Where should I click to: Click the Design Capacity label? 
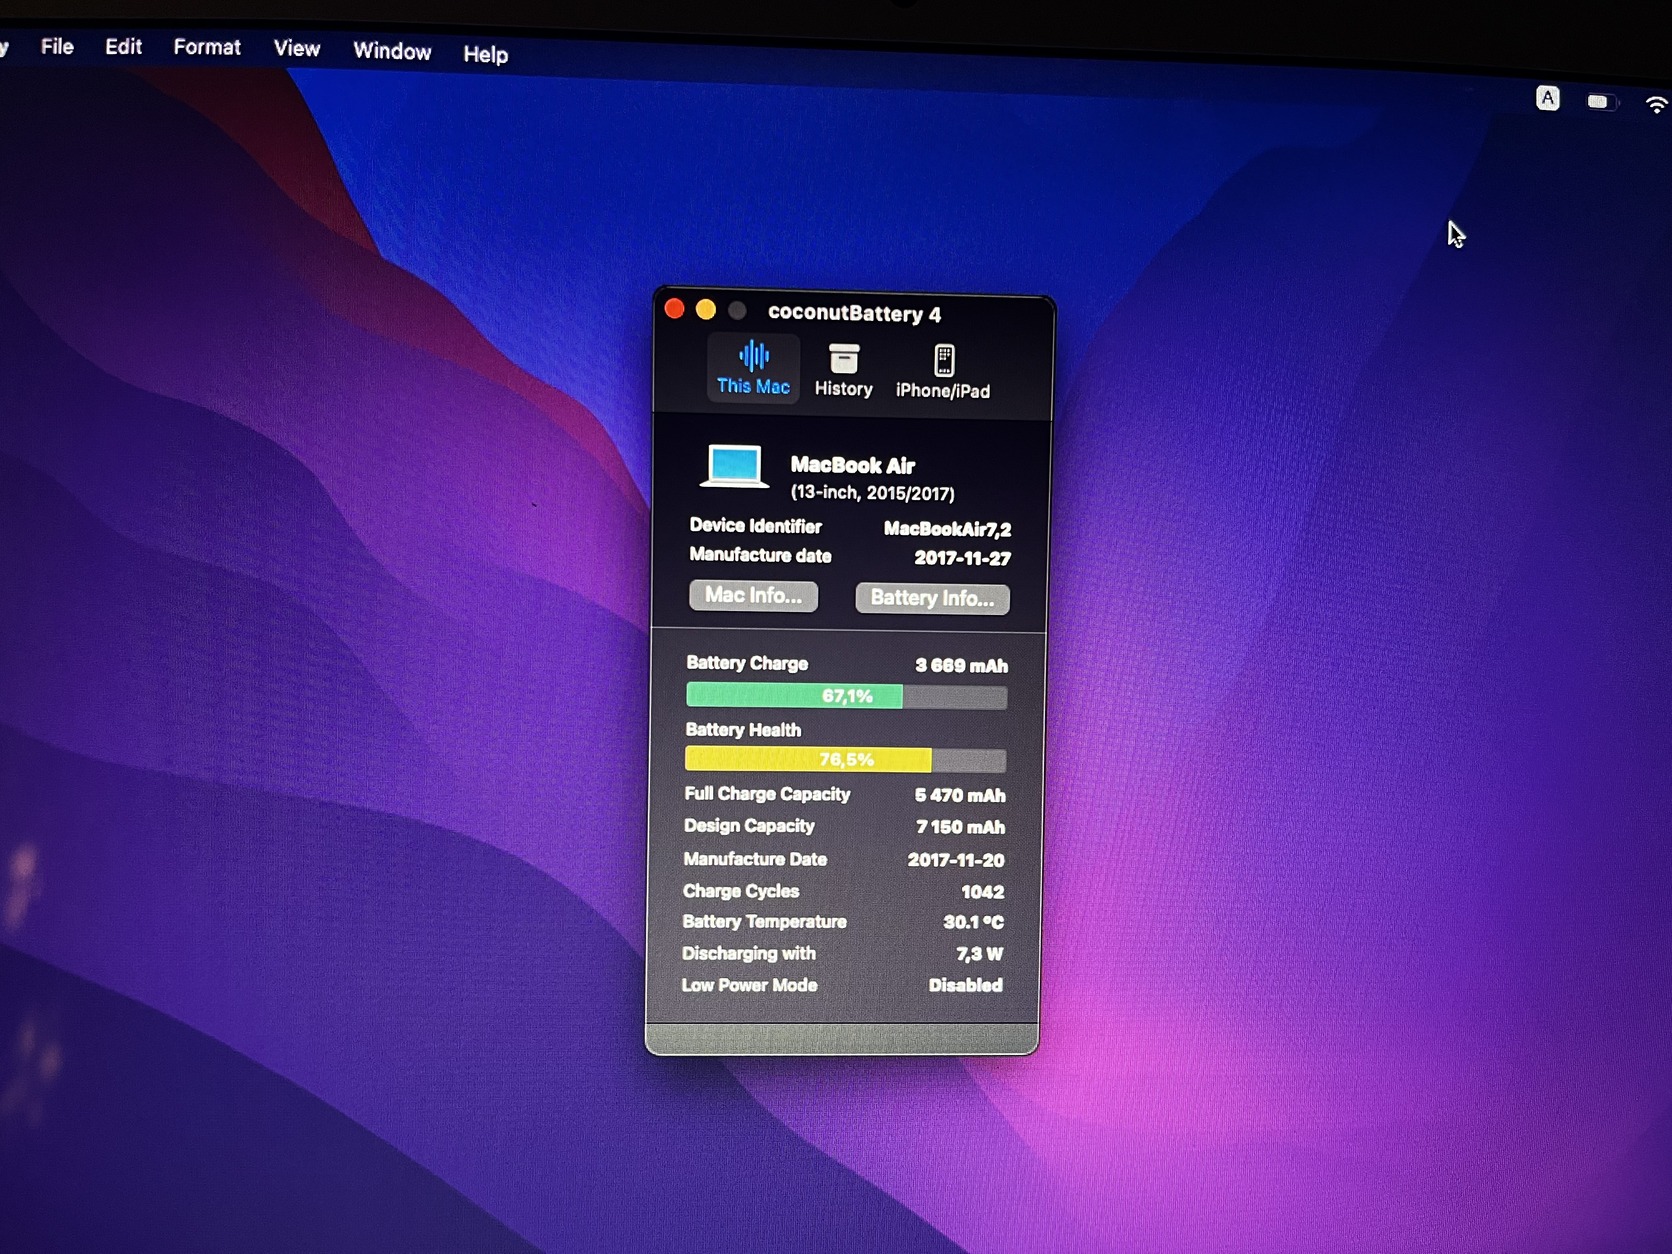(x=749, y=826)
